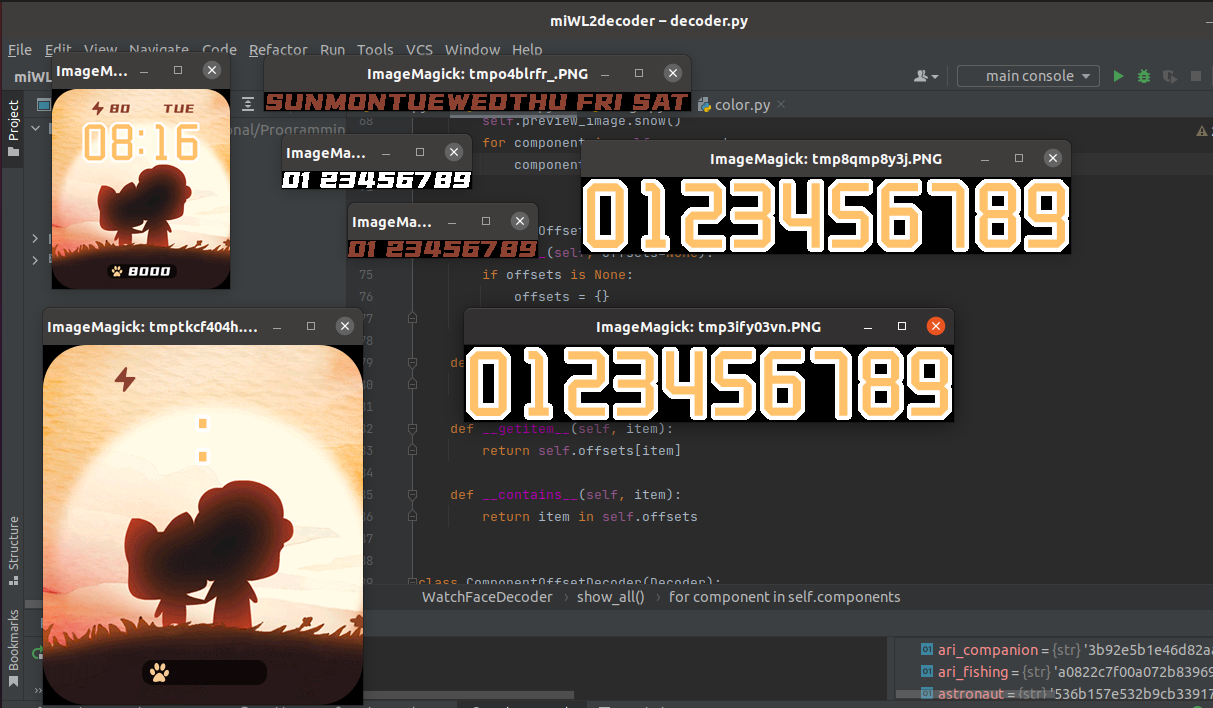
Task: Fold the ComponentOffsetDecoder class in gutter
Action: [x=411, y=582]
